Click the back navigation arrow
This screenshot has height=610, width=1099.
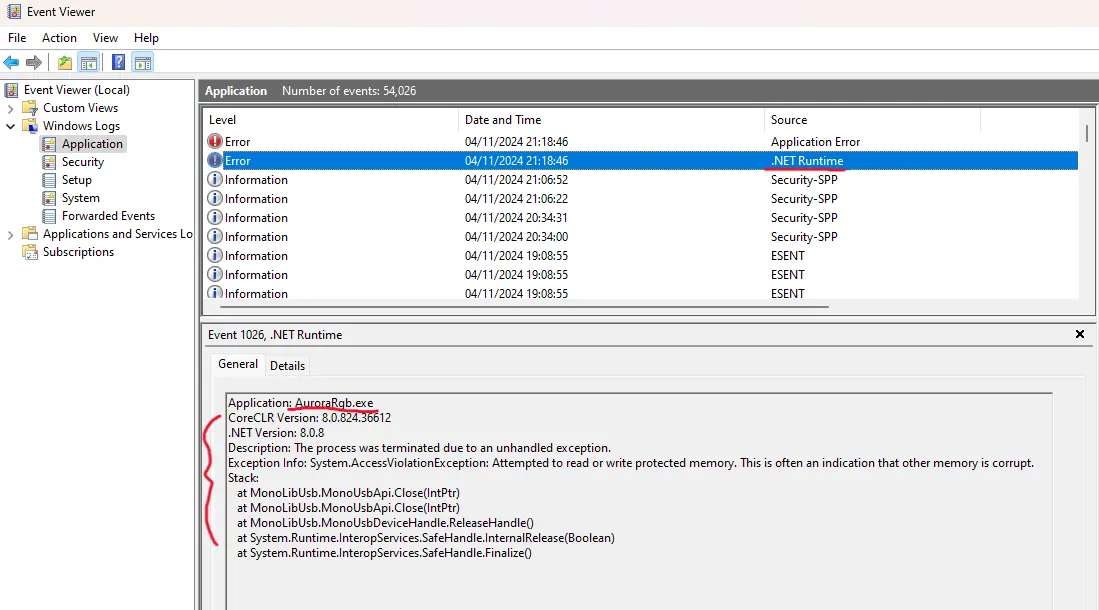pyautogui.click(x=10, y=62)
